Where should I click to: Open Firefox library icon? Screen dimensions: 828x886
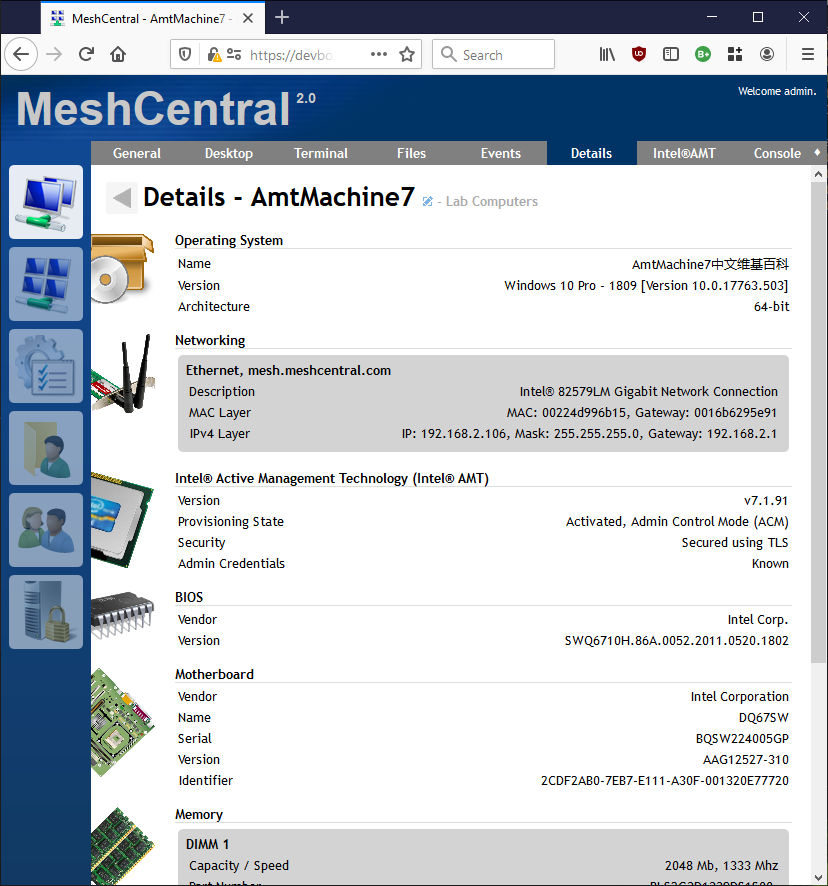(x=607, y=54)
